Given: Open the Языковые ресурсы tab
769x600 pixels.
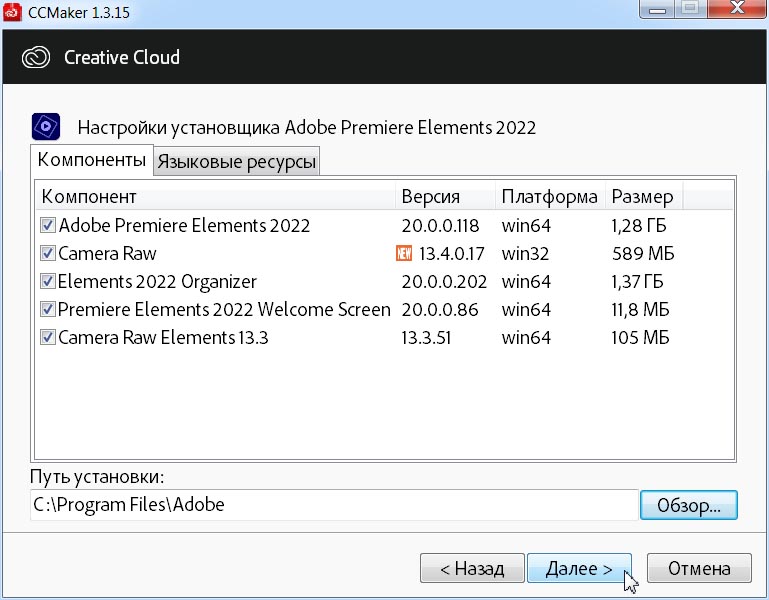Looking at the screenshot, I should 237,161.
